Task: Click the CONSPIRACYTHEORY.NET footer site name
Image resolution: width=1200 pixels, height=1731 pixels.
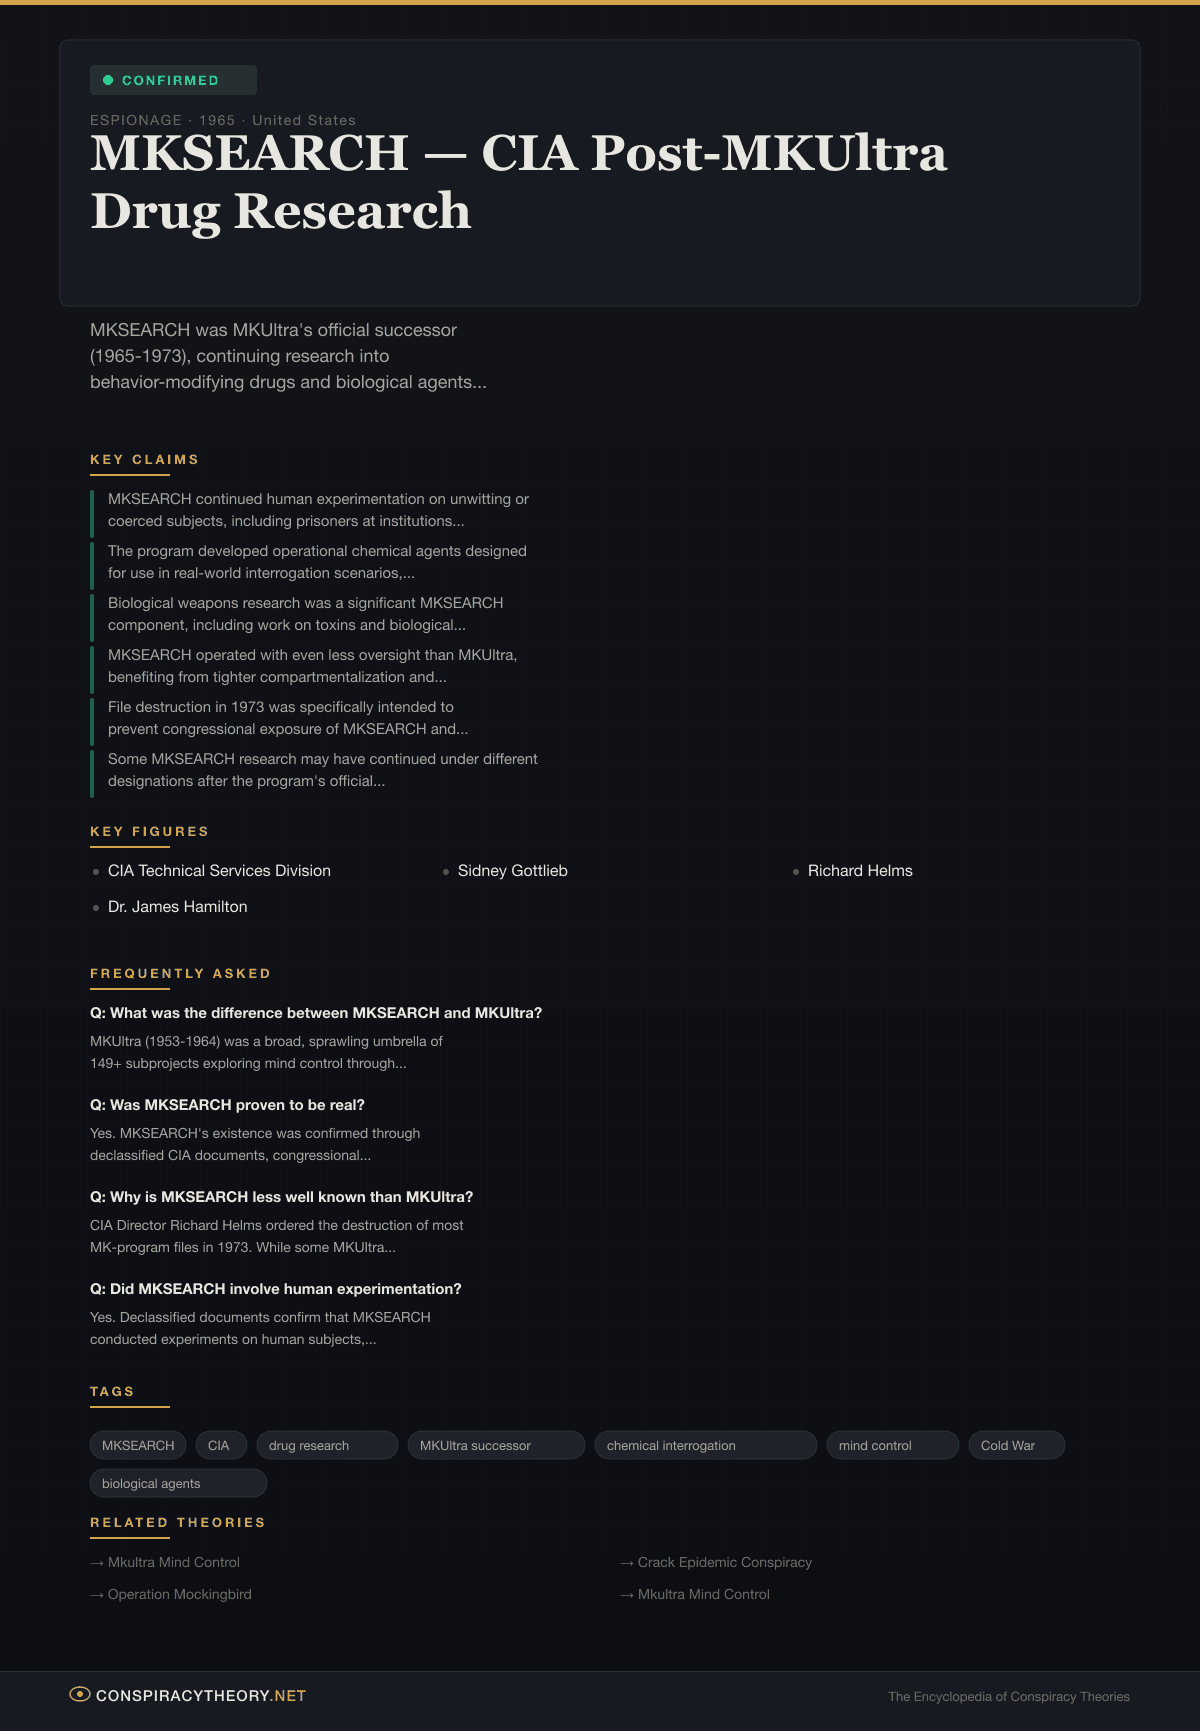Action: (201, 1696)
